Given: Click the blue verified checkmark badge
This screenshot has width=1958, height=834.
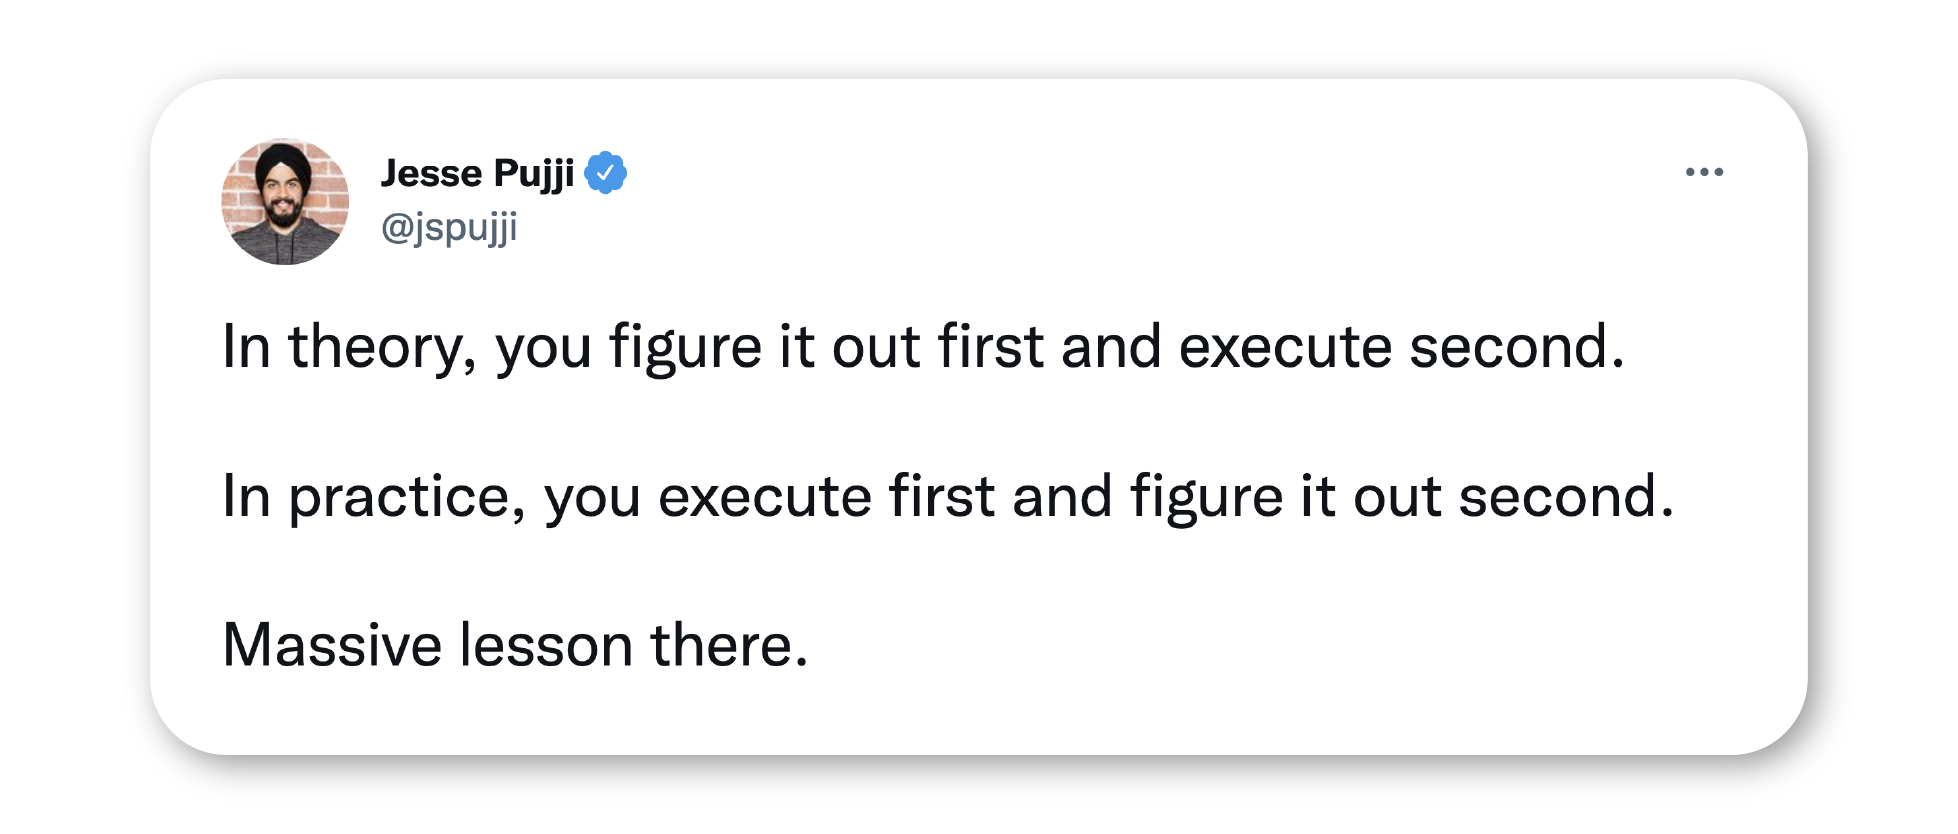Looking at the screenshot, I should (x=605, y=173).
